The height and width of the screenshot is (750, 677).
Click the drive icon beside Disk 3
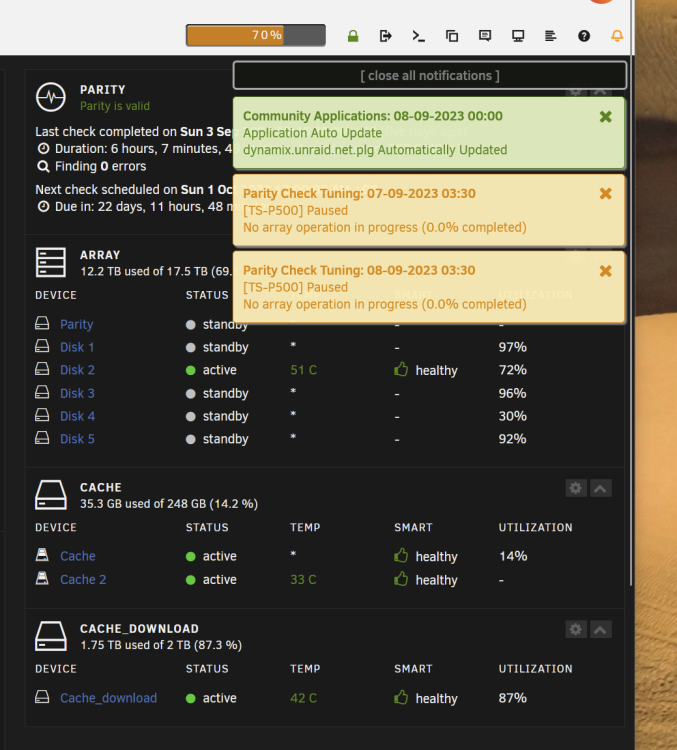(42, 392)
